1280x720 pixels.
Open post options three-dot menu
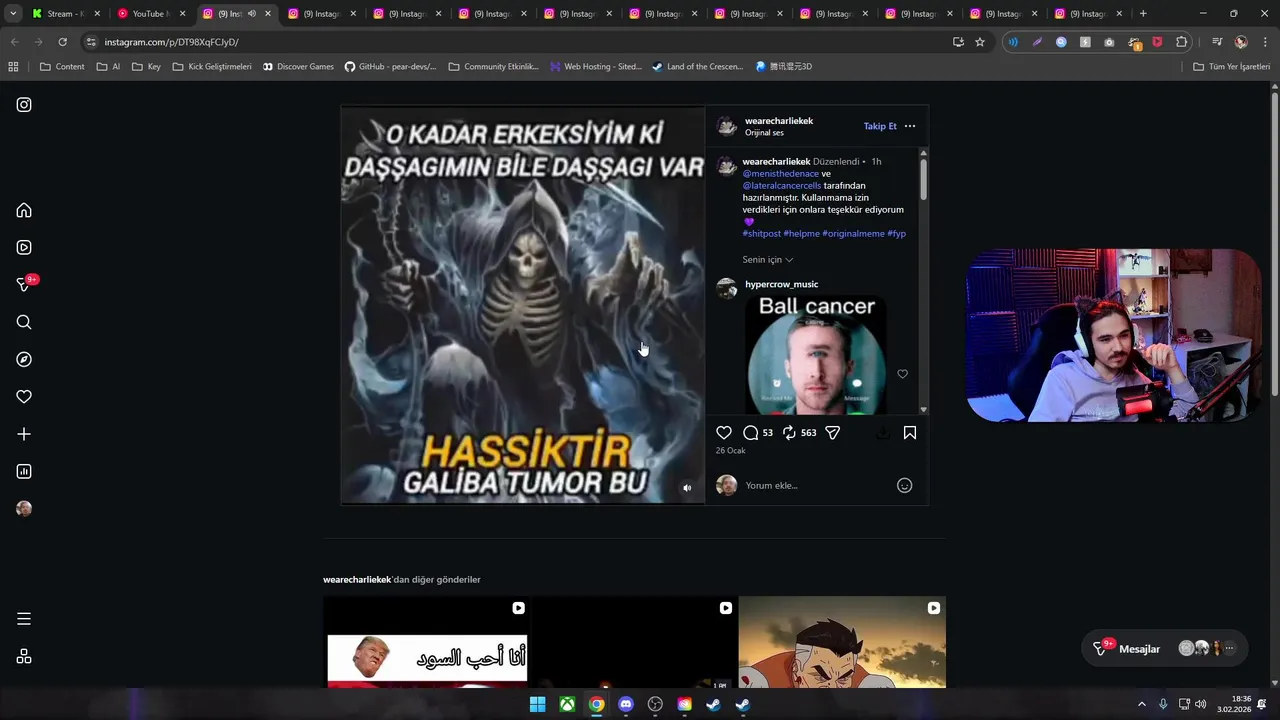tap(909, 126)
